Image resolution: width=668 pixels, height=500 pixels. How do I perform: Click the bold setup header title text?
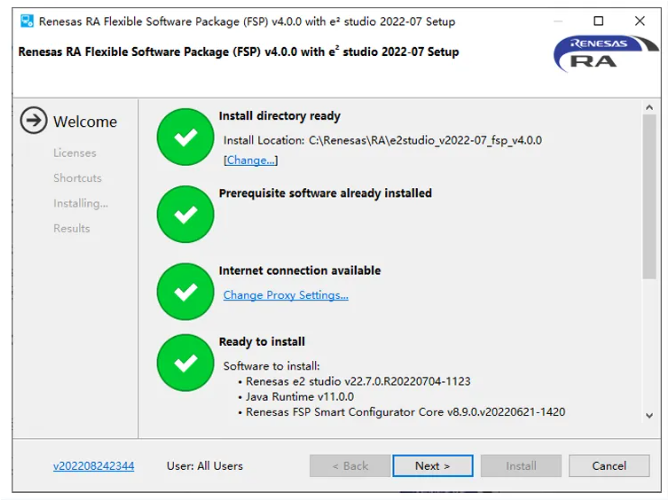239,52
